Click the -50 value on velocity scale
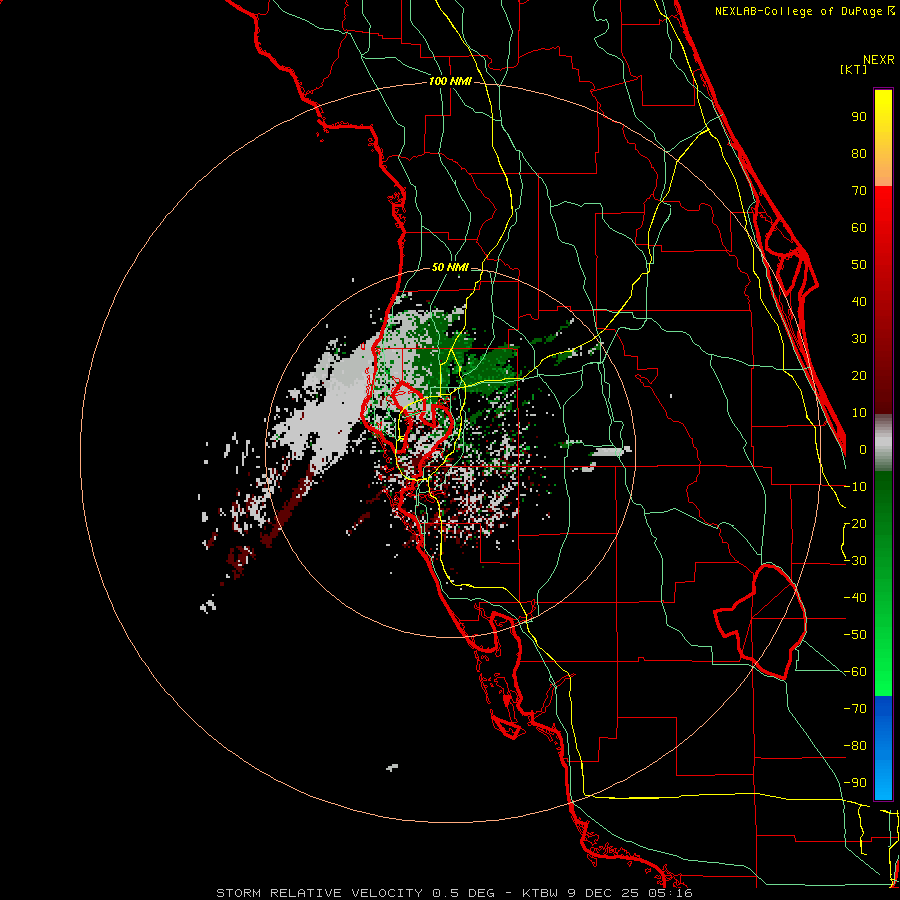The width and height of the screenshot is (900, 900). 855,635
